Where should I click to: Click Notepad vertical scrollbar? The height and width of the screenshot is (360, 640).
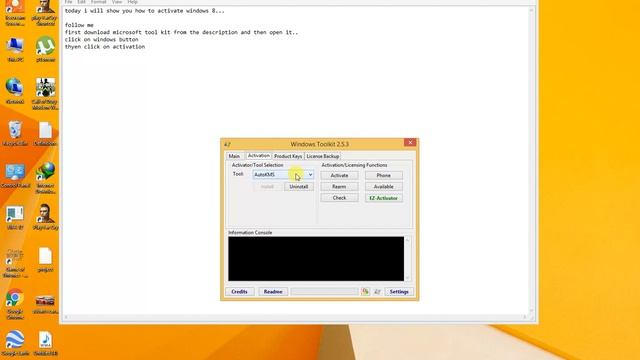pyautogui.click(x=531, y=159)
